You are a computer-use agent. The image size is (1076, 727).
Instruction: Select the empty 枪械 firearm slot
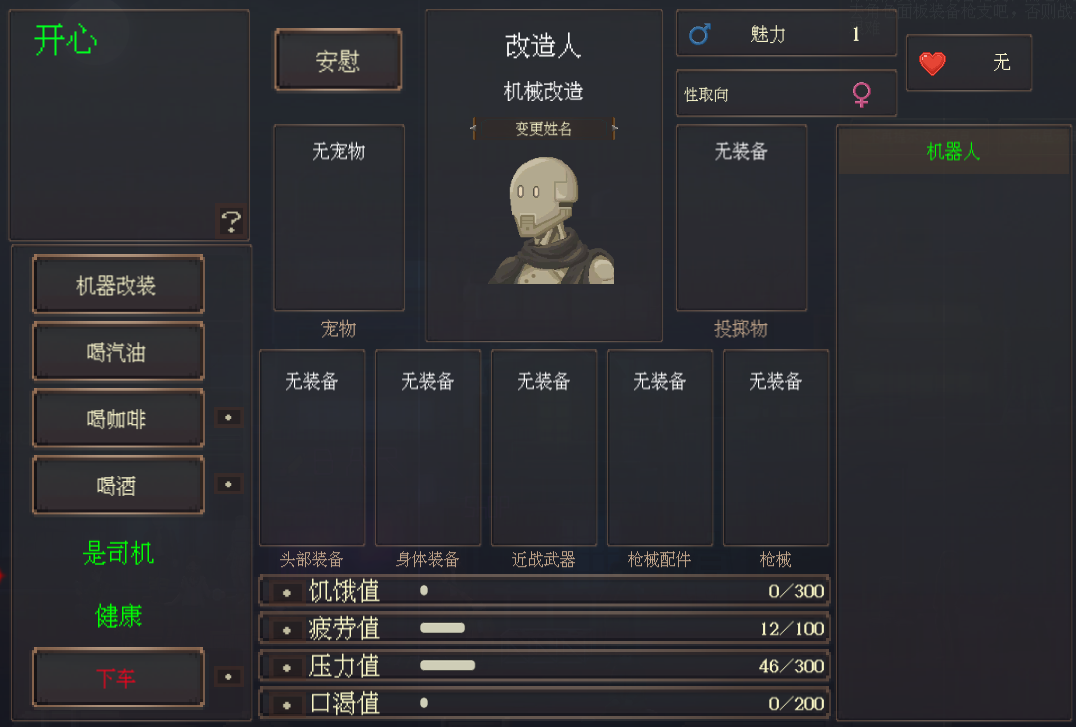coord(776,448)
